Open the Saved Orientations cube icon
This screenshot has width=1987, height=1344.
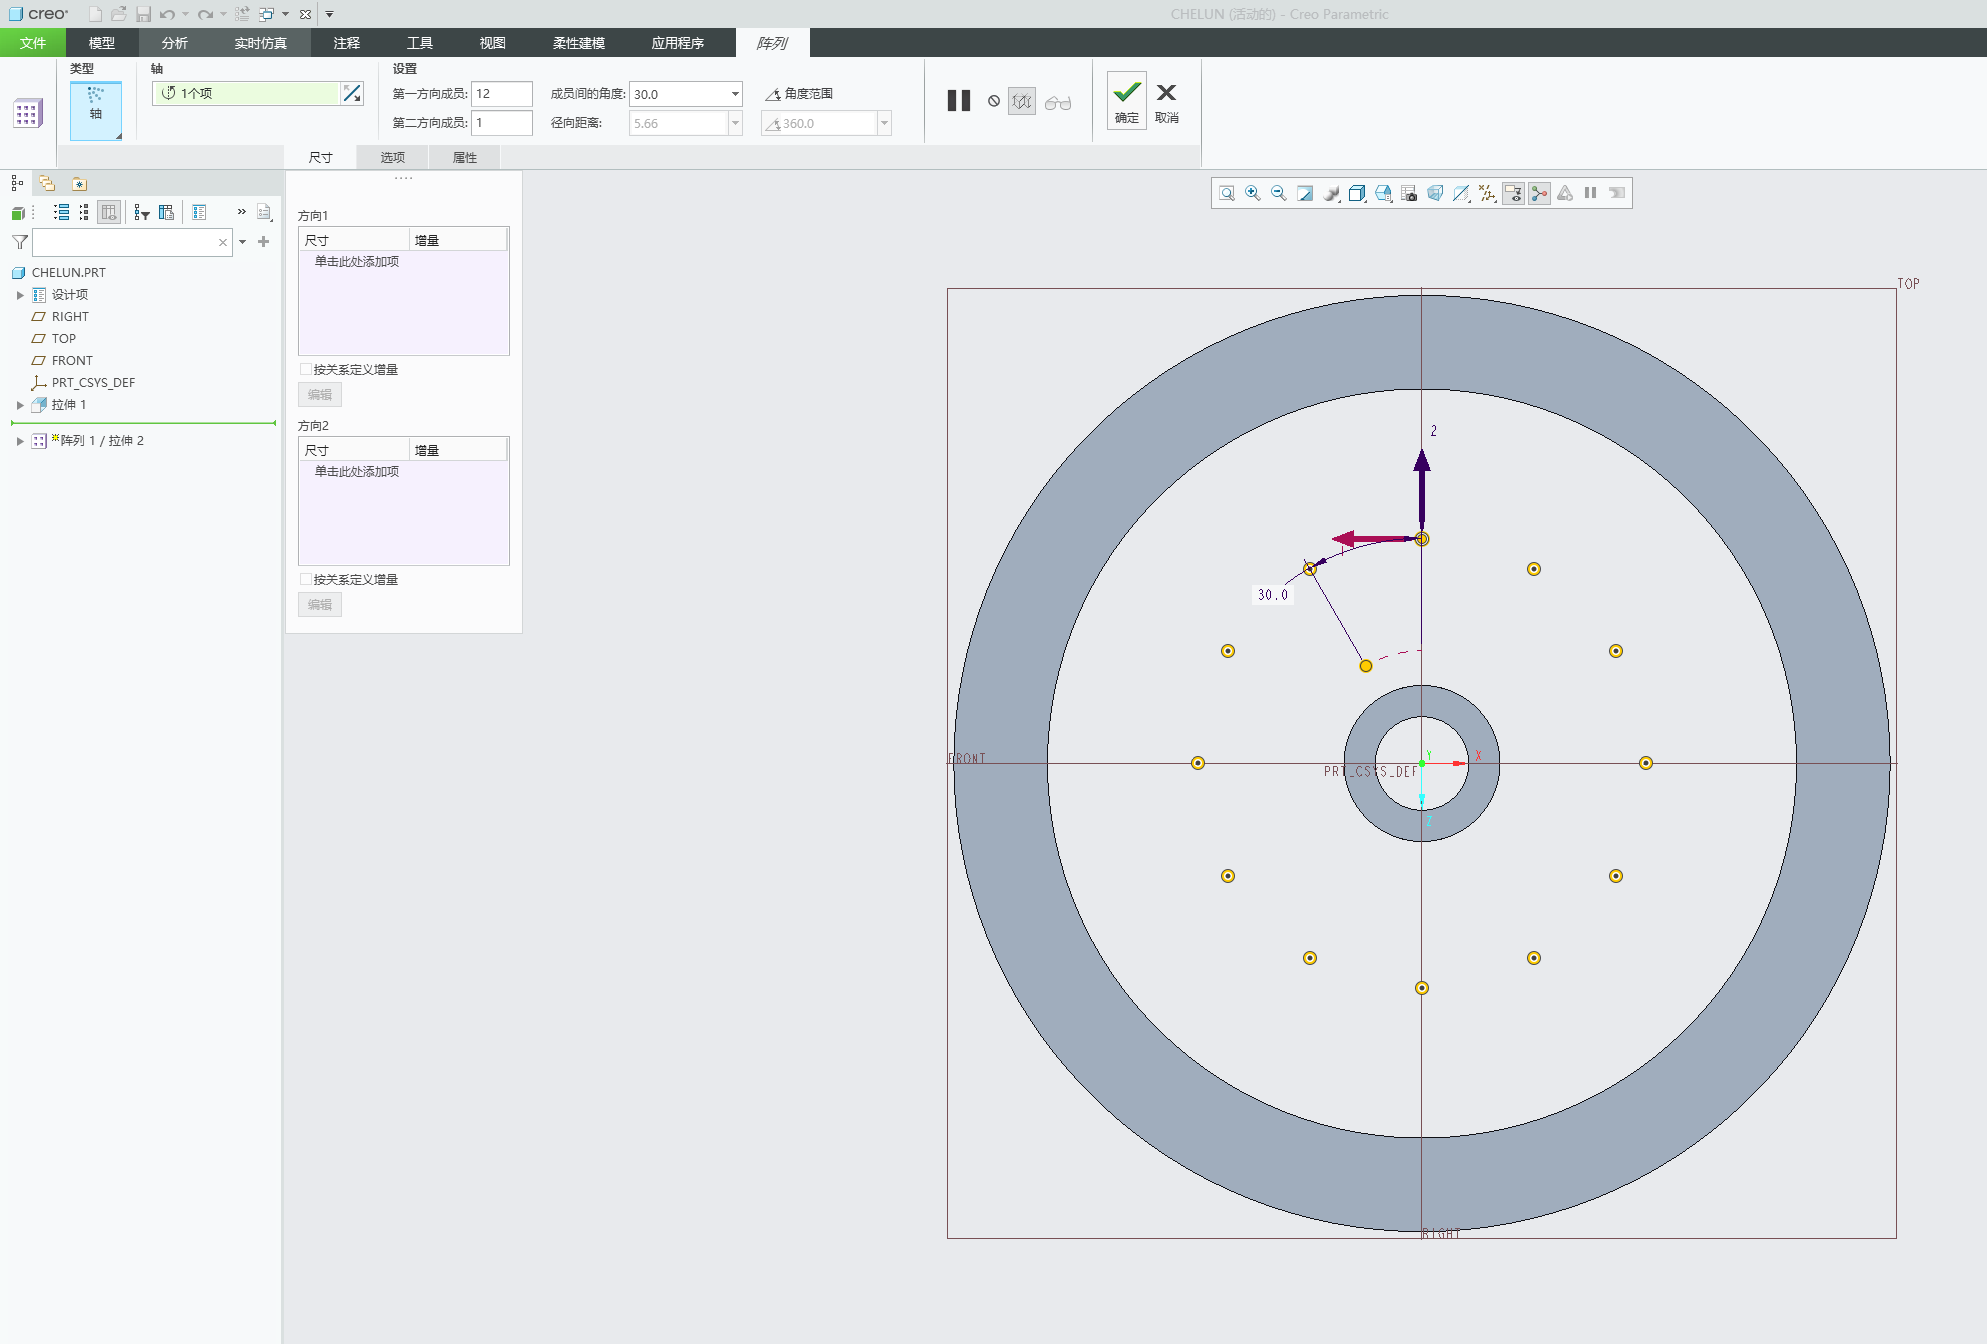(x=1383, y=193)
